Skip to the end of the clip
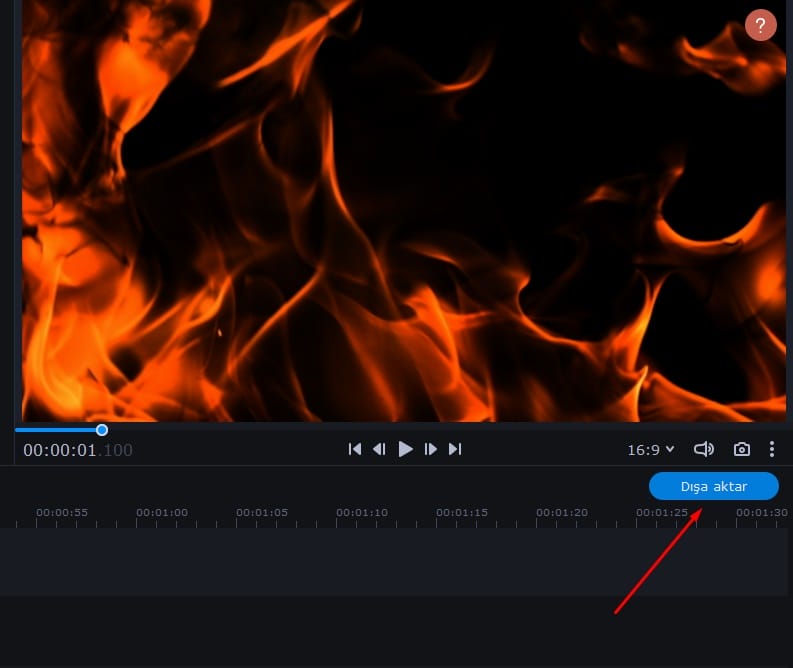793x668 pixels. coord(455,449)
